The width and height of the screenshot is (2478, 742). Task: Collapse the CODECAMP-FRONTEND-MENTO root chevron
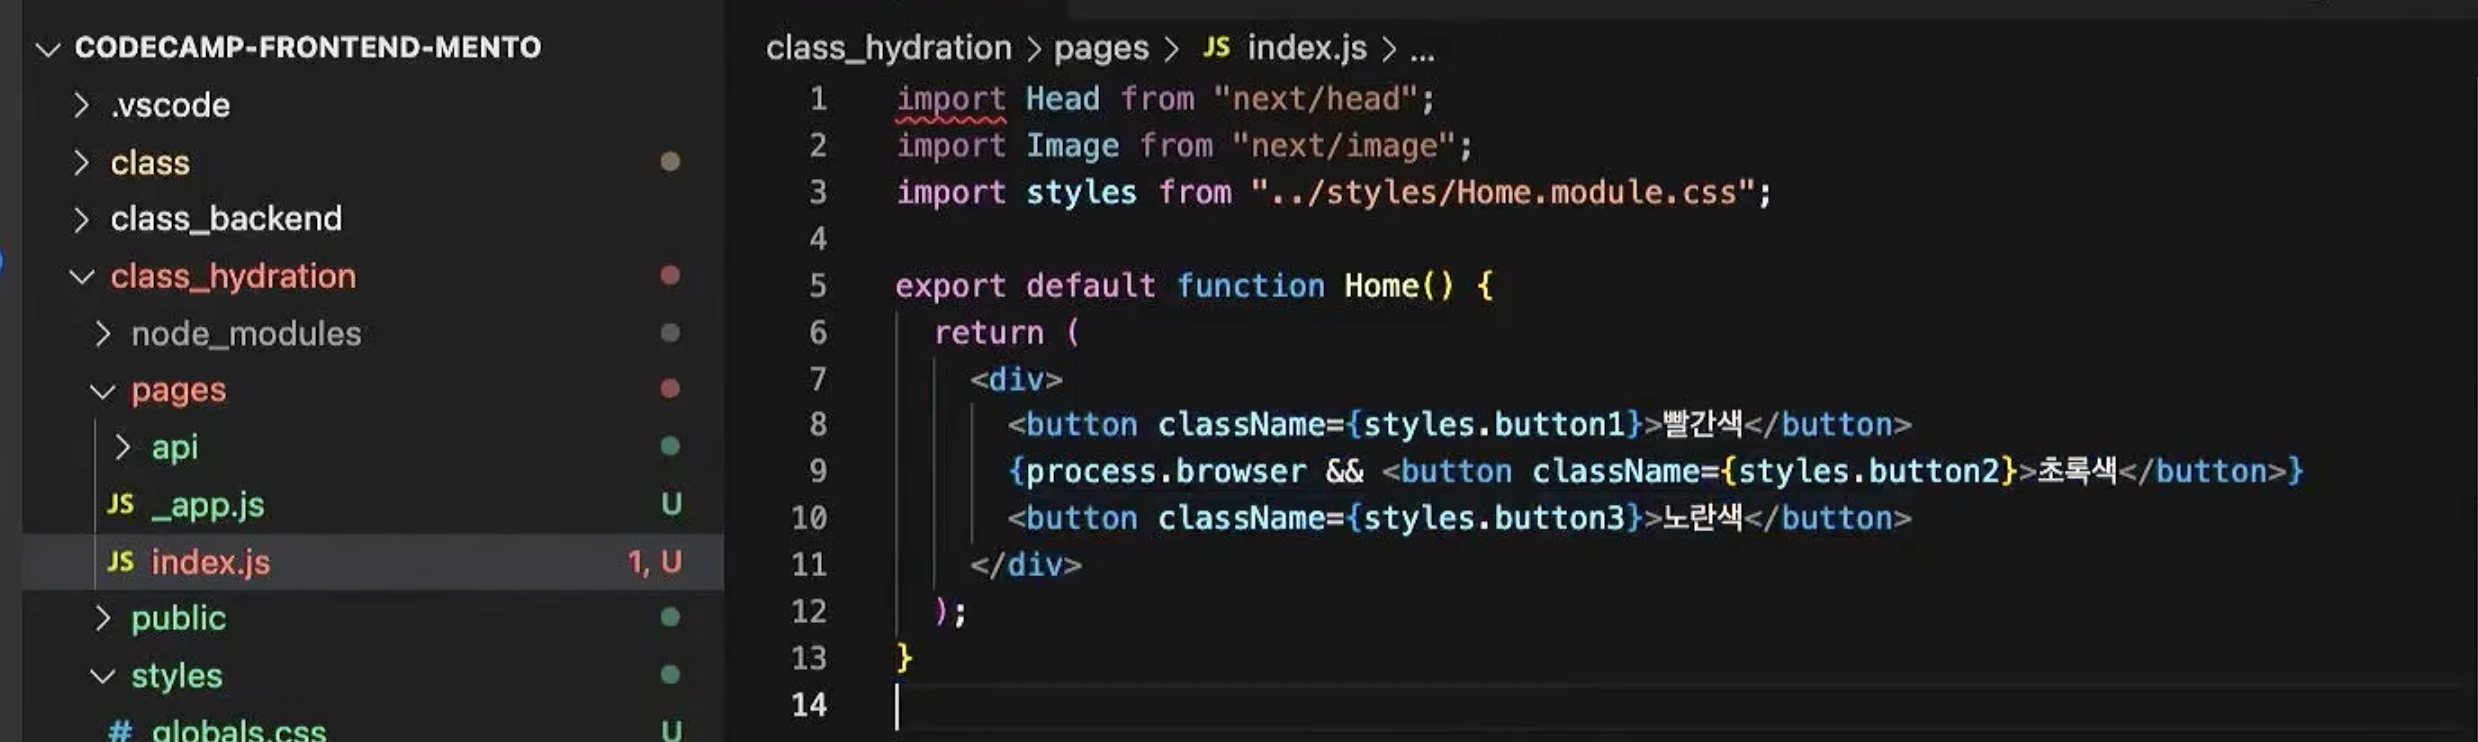48,48
